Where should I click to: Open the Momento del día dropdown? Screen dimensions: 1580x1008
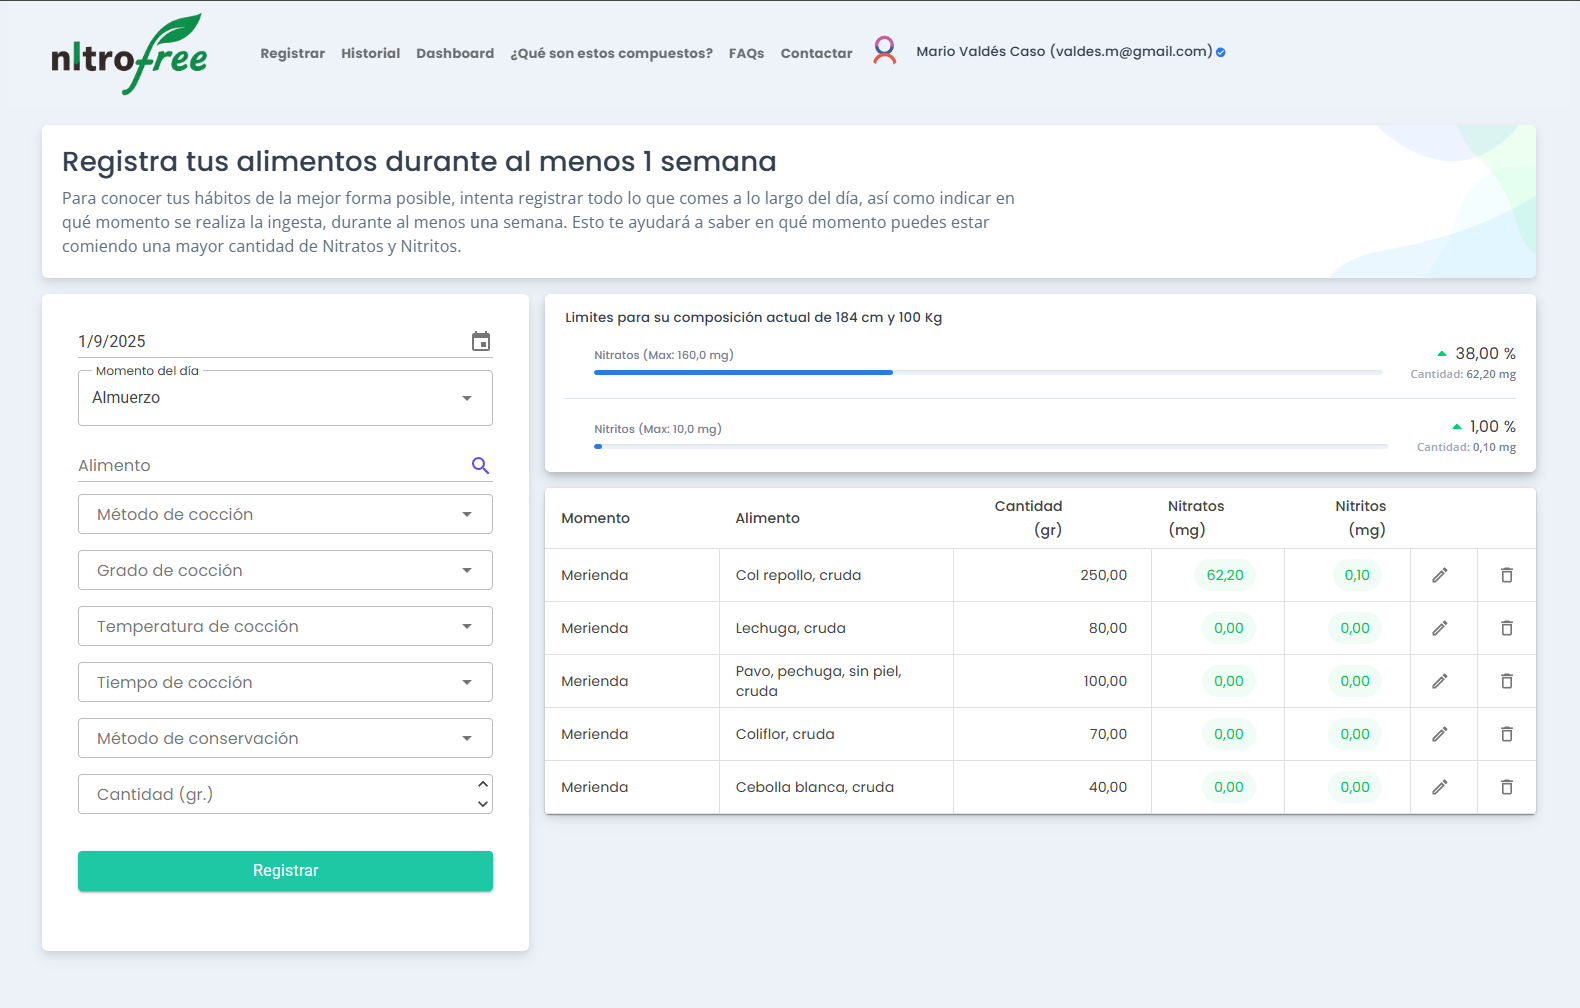pyautogui.click(x=285, y=398)
